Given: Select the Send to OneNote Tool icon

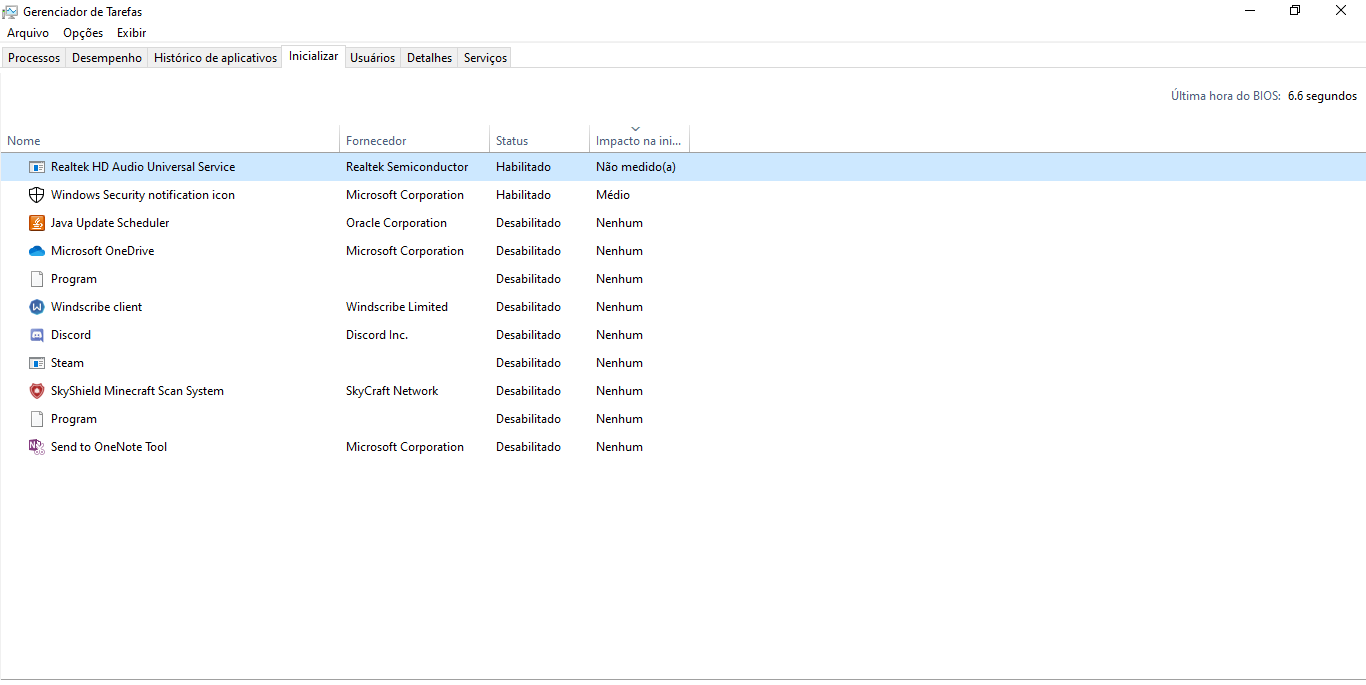Looking at the screenshot, I should click(37, 447).
